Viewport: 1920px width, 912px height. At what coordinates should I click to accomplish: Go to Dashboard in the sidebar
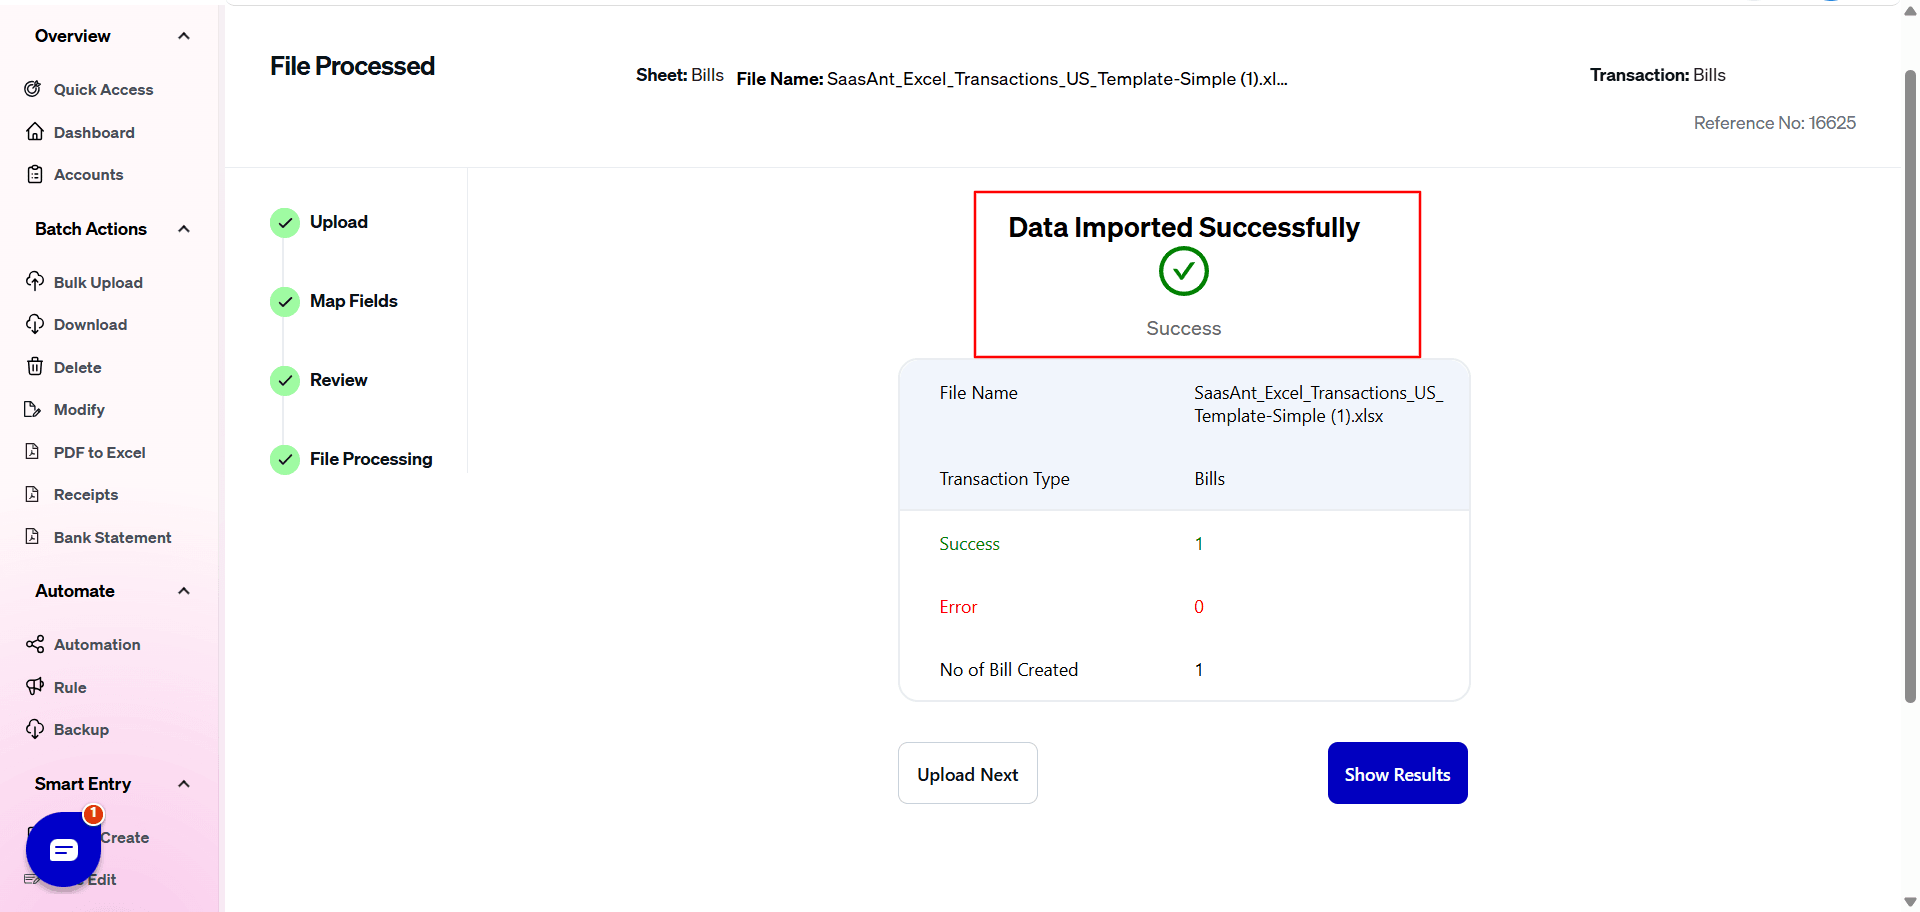[94, 132]
